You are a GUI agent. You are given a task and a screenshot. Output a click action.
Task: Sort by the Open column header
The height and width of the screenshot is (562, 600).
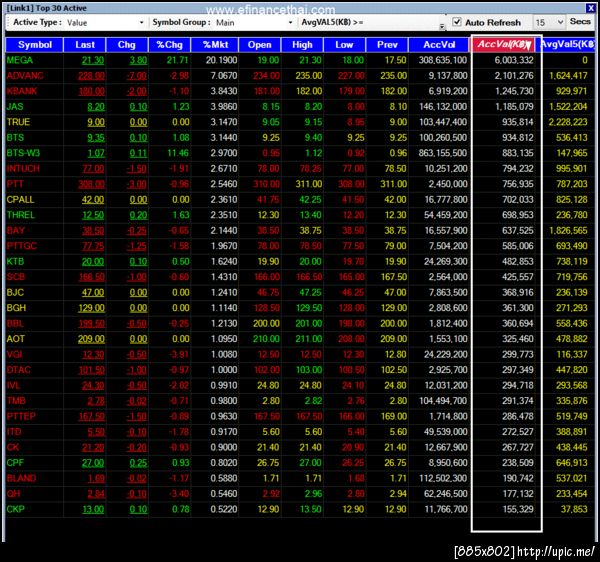(260, 45)
